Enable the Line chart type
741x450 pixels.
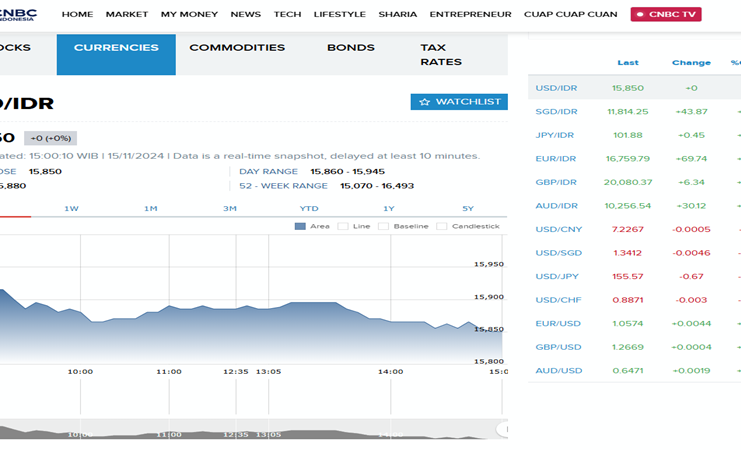click(x=343, y=226)
